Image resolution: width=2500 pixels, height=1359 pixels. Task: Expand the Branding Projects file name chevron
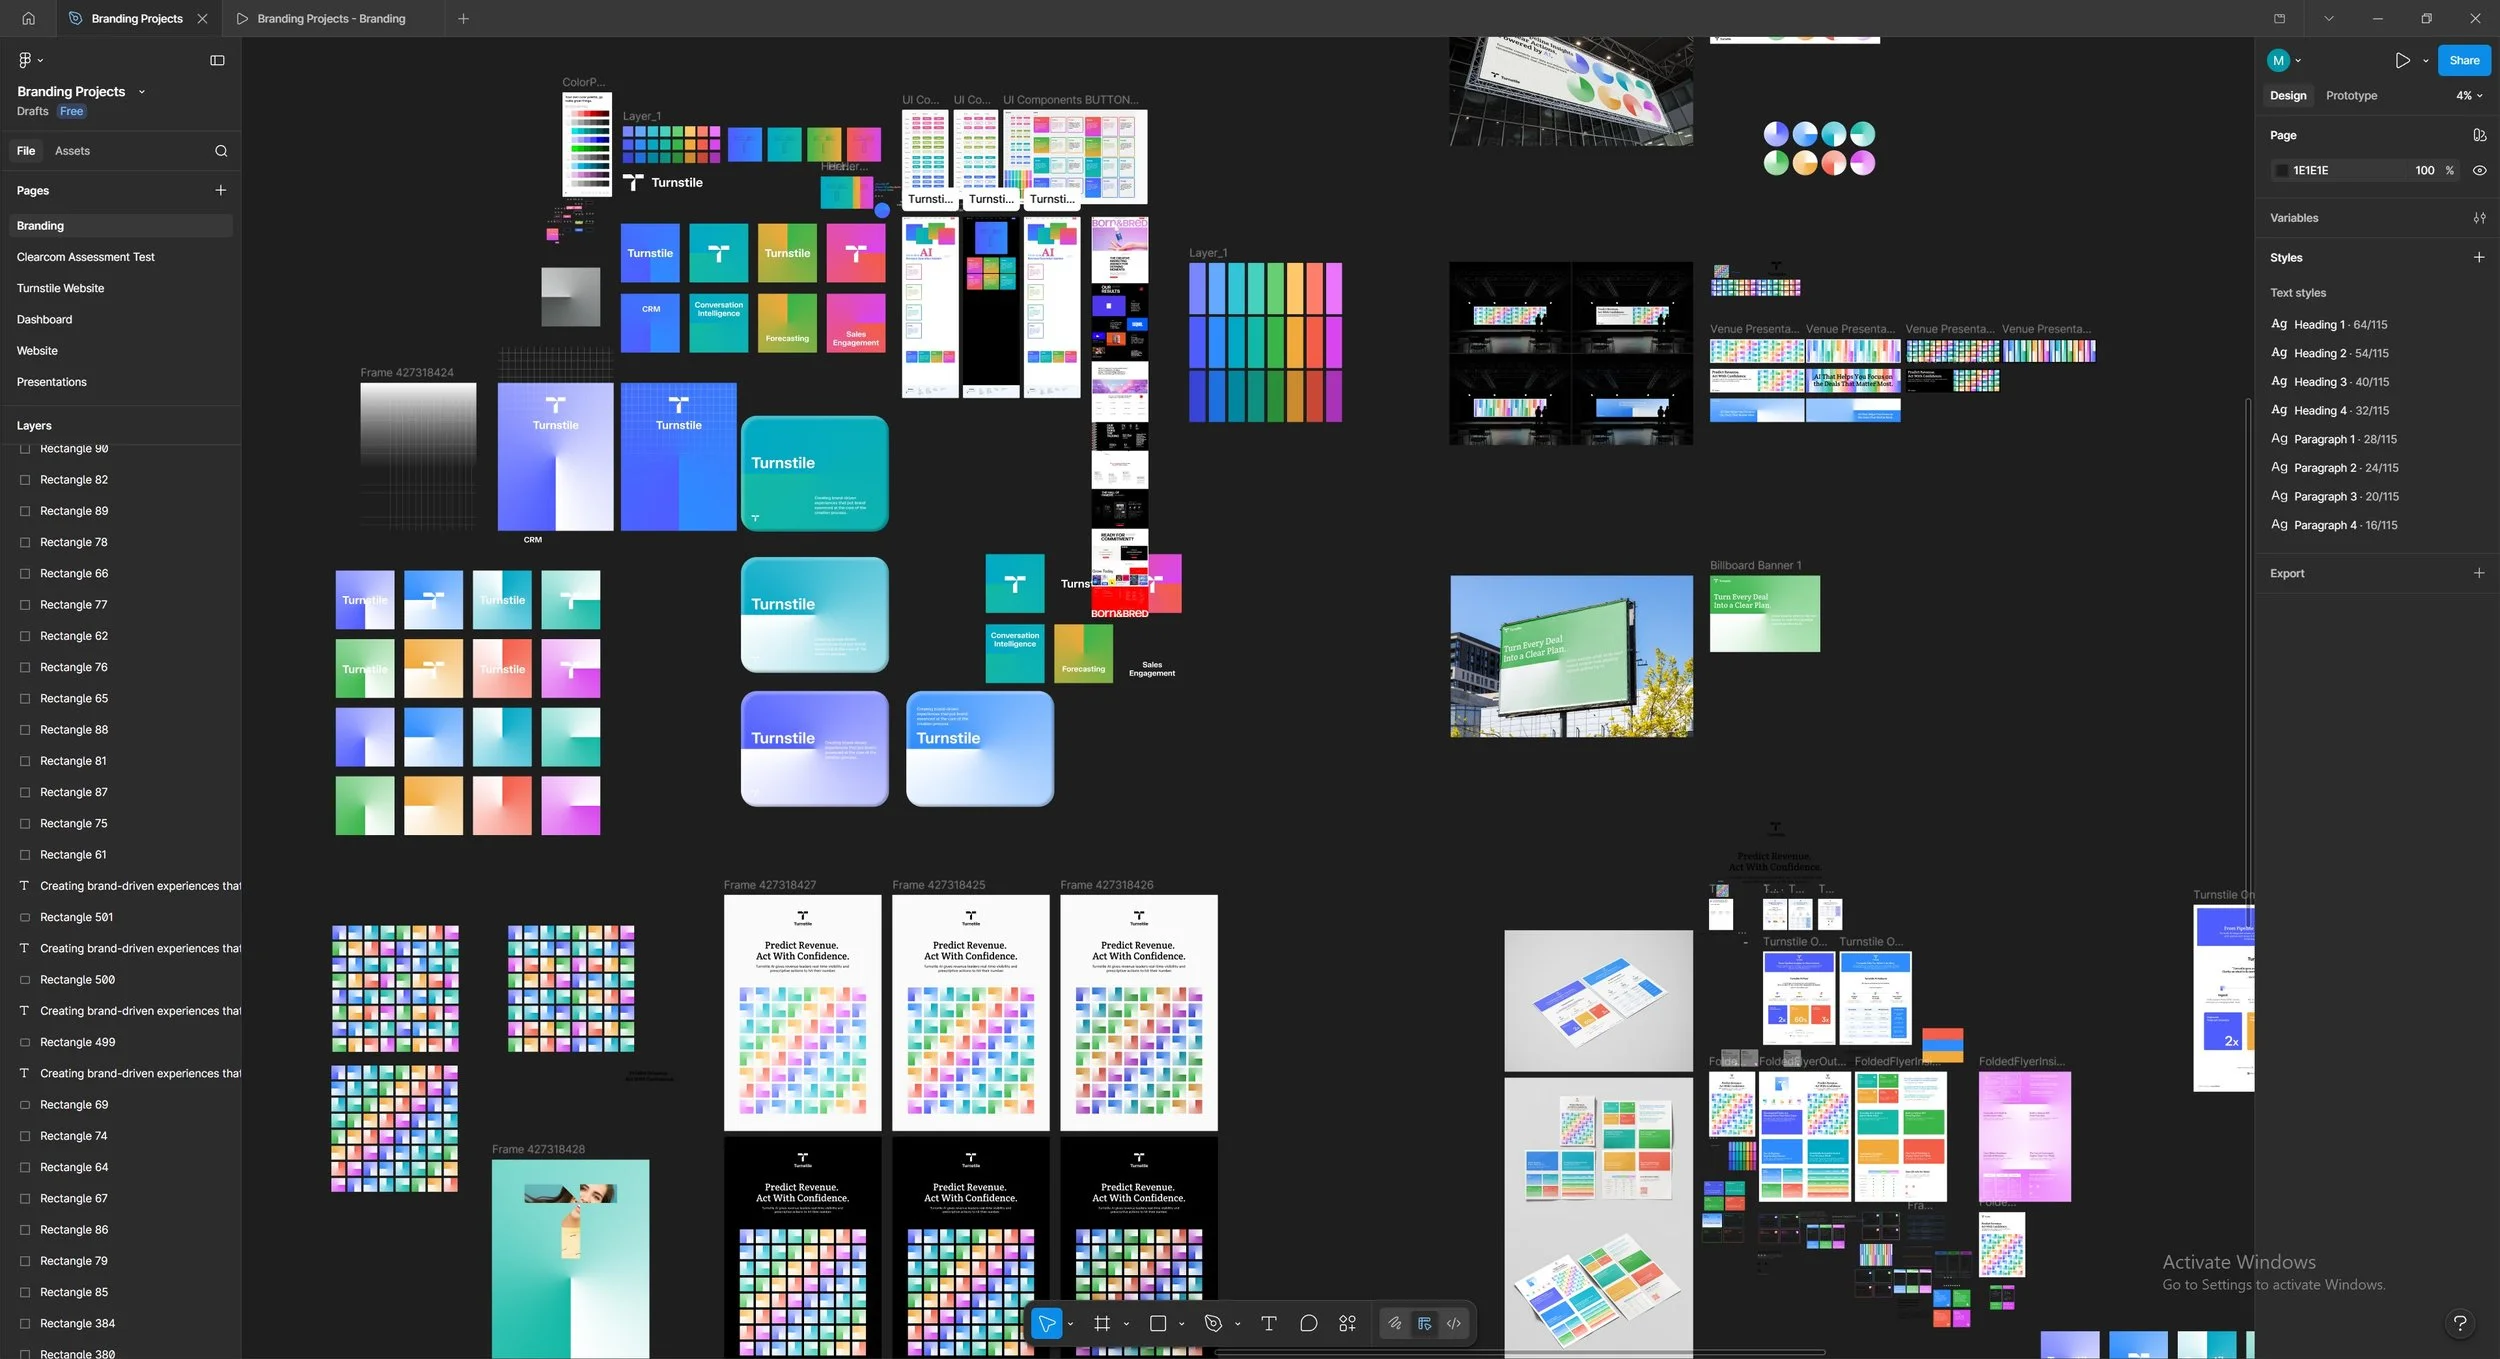[142, 92]
